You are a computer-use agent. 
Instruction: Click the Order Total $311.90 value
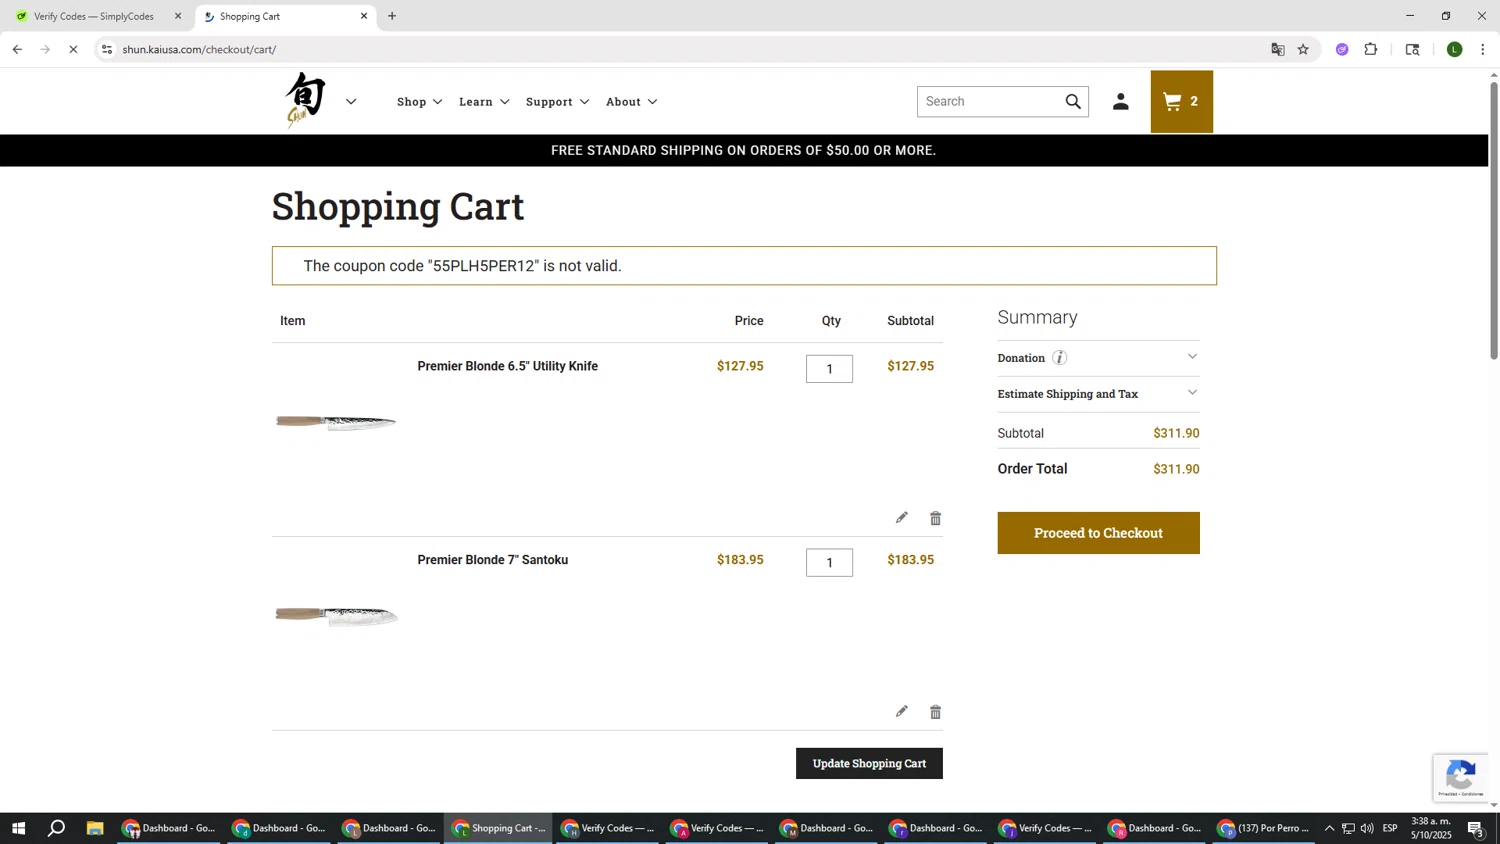tap(1176, 469)
